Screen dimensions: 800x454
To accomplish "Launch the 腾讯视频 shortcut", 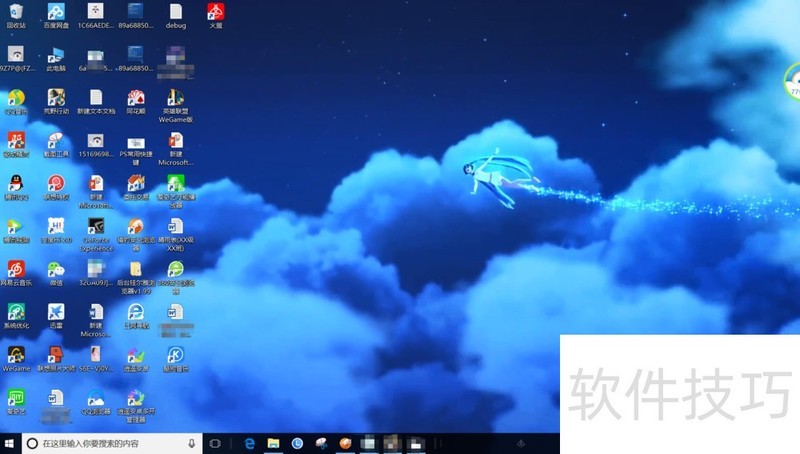I will pyautogui.click(x=16, y=230).
